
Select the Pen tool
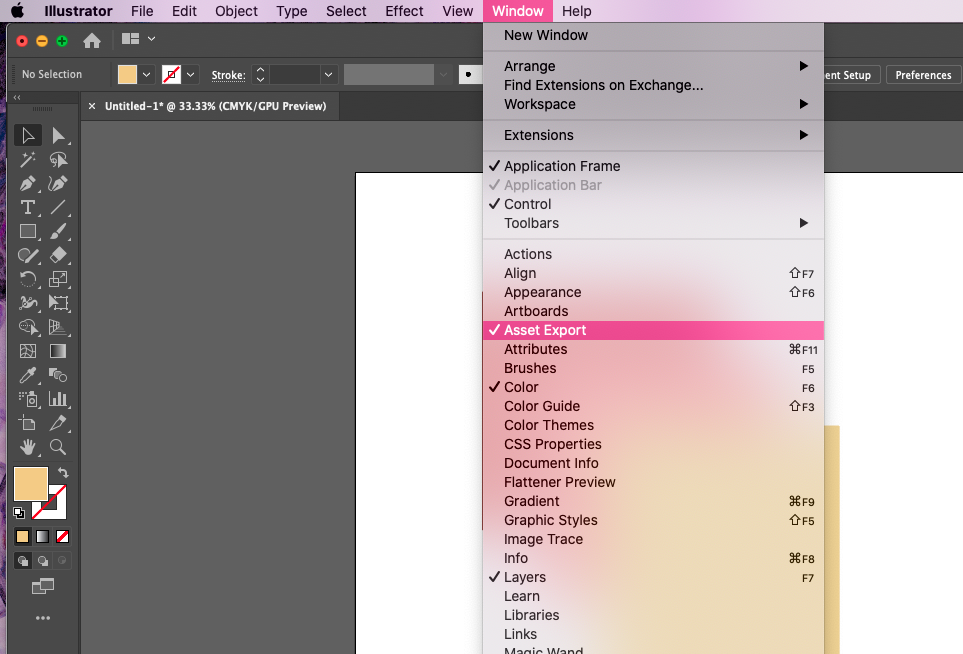(x=28, y=184)
